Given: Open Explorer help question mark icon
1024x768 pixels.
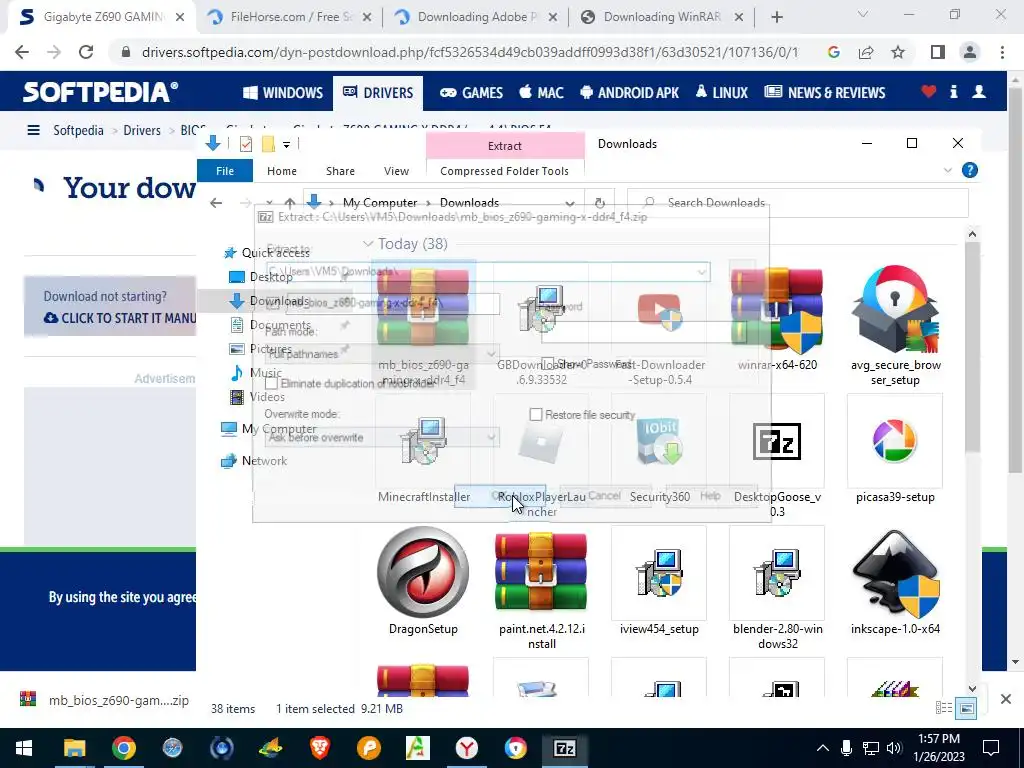Looking at the screenshot, I should tap(970, 170).
